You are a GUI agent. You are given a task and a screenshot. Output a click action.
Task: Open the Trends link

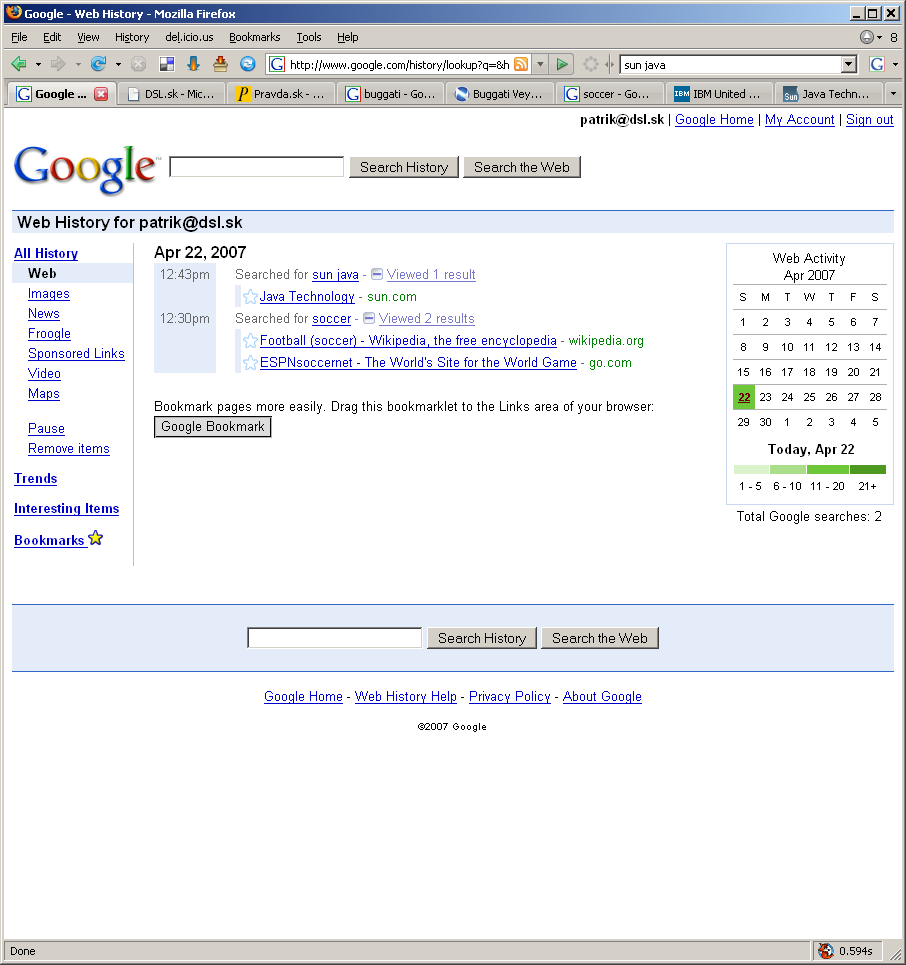(x=36, y=478)
